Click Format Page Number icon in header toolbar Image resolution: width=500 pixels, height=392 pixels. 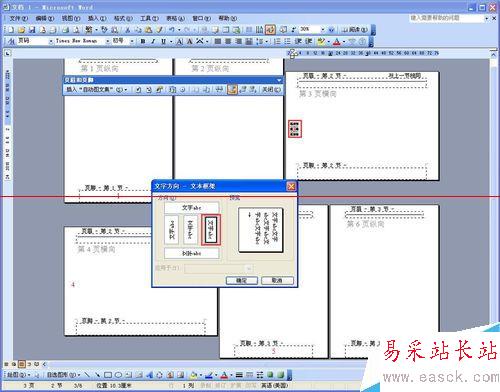160,89
